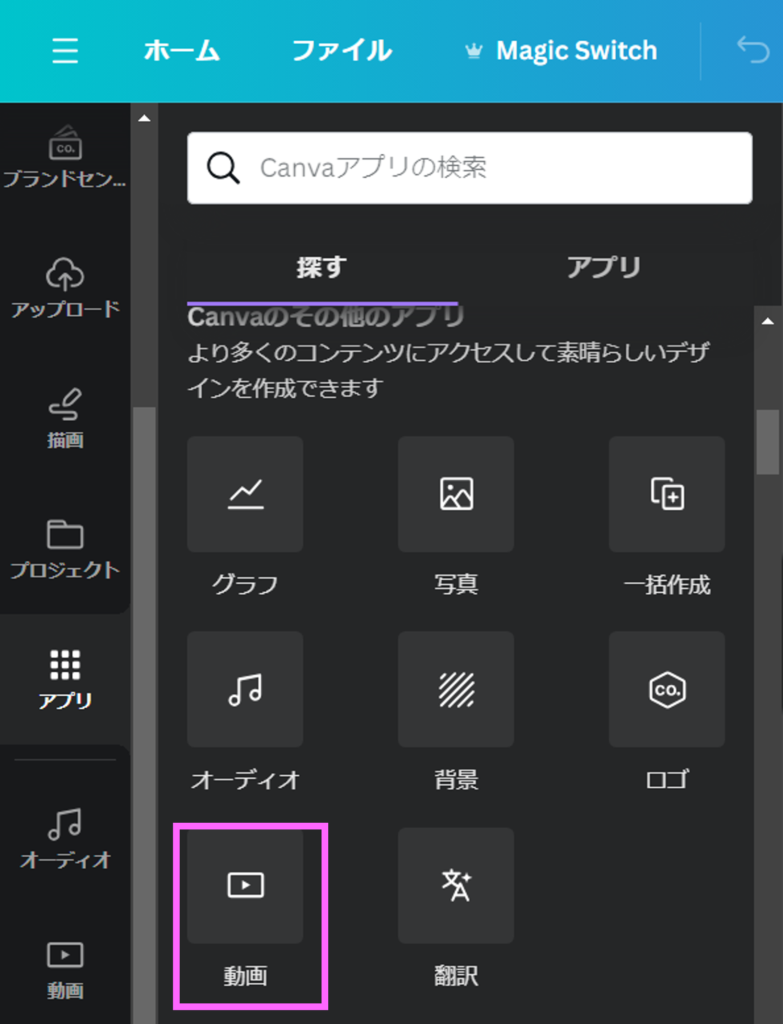This screenshot has width=783, height=1024.
Task: Open the オーディオ app tile in grid
Action: point(245,689)
